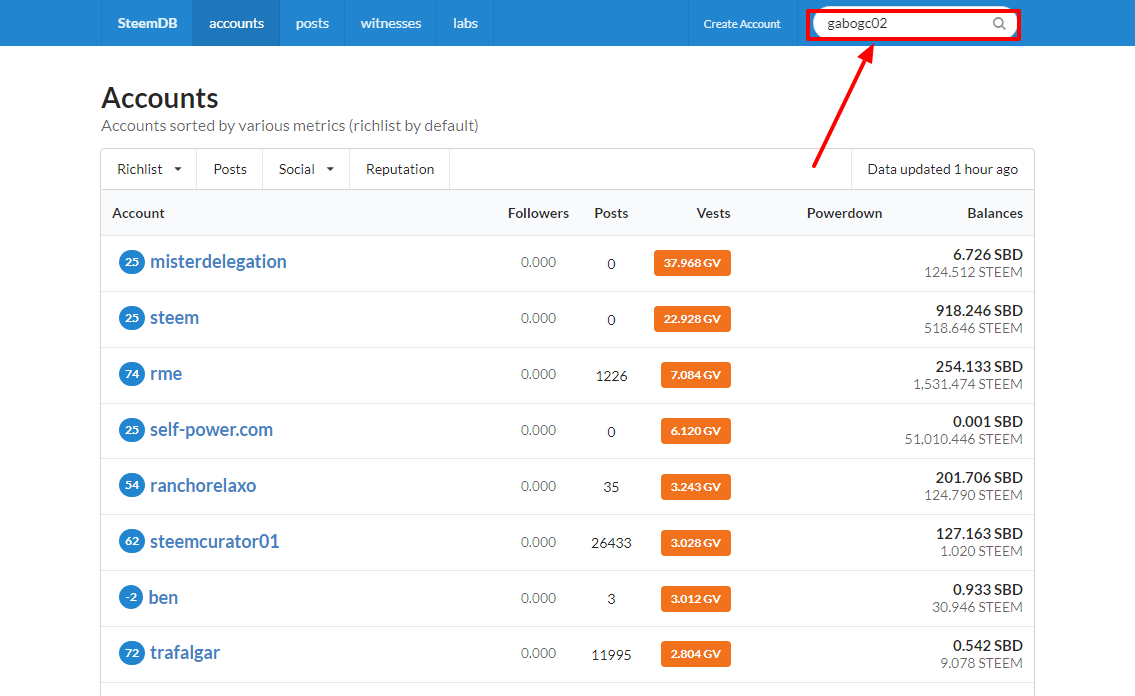Click the 1,531.474 STEEM balance
Image resolution: width=1135 pixels, height=696 pixels.
tap(968, 383)
